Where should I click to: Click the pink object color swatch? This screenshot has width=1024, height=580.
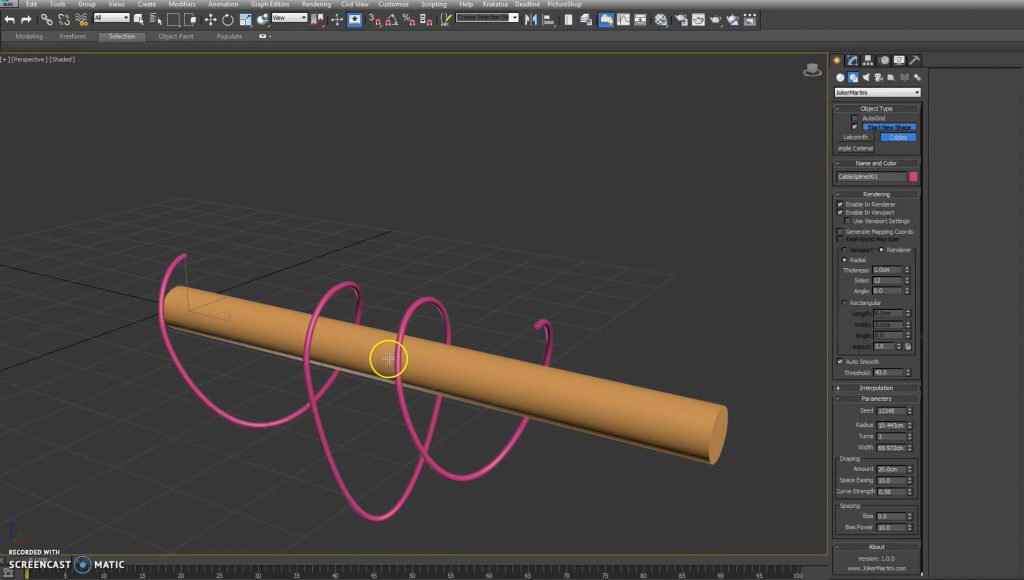click(913, 177)
